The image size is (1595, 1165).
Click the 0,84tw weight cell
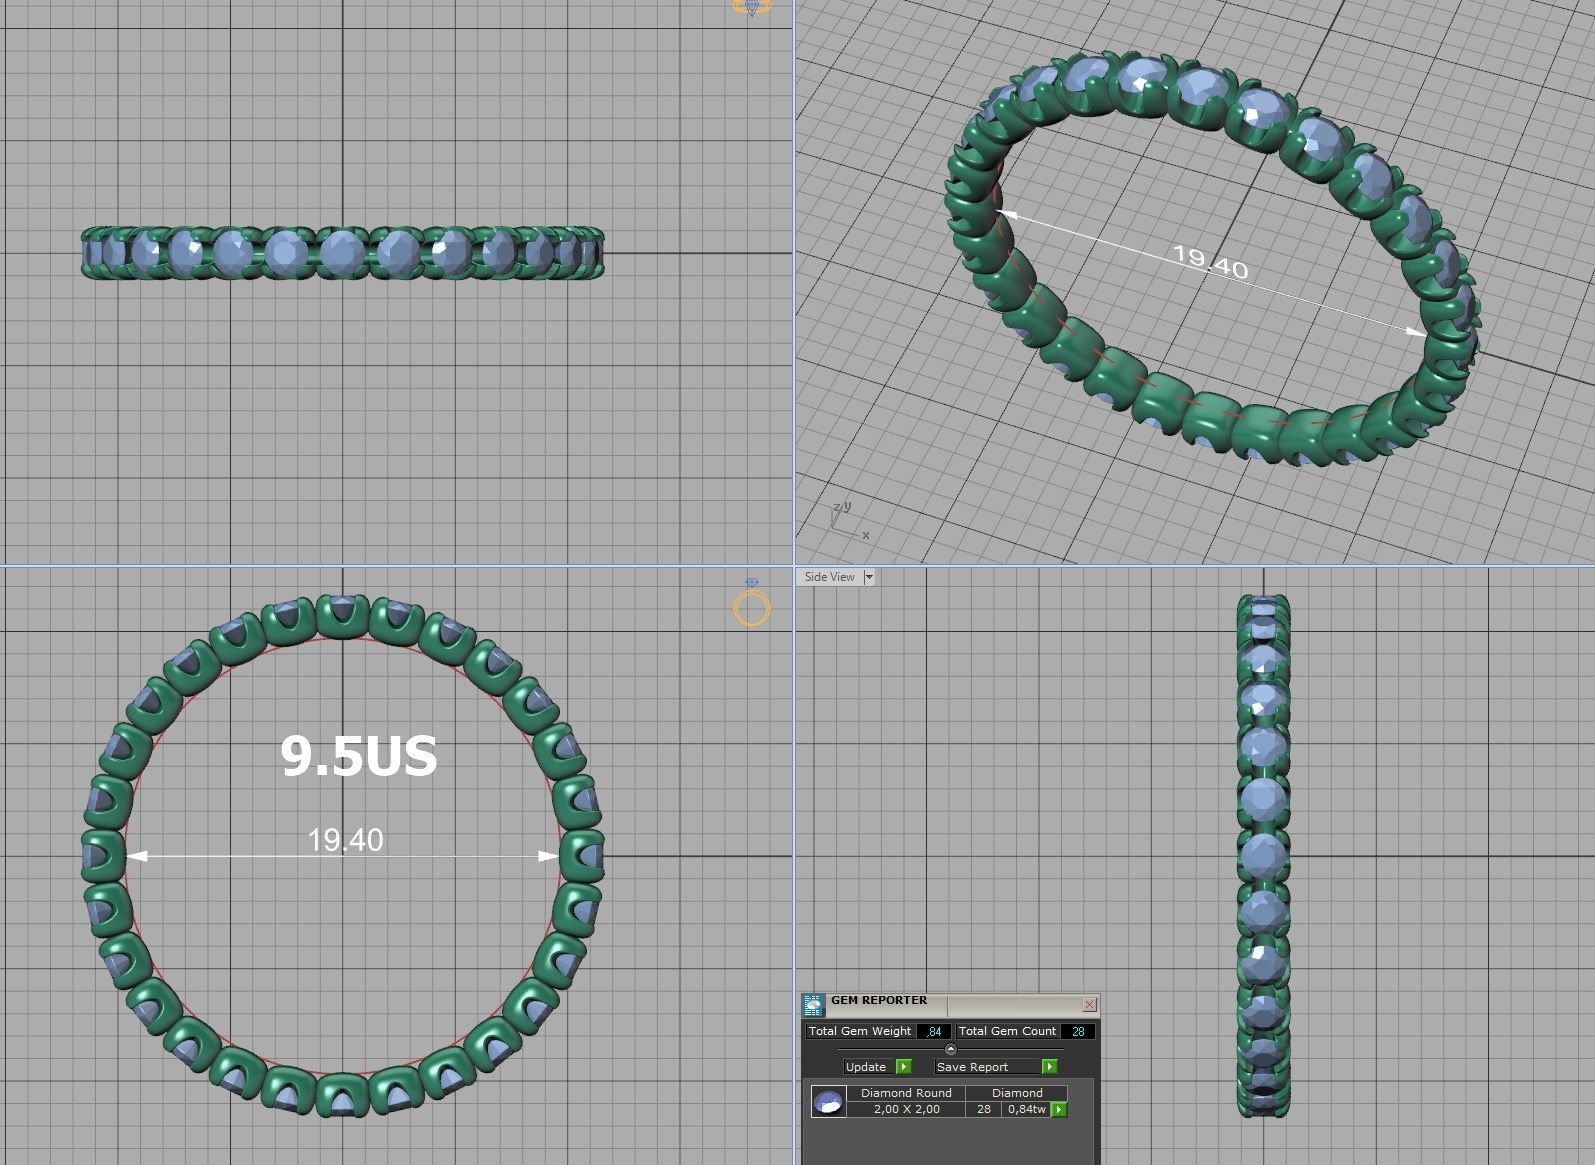pyautogui.click(x=1026, y=1109)
